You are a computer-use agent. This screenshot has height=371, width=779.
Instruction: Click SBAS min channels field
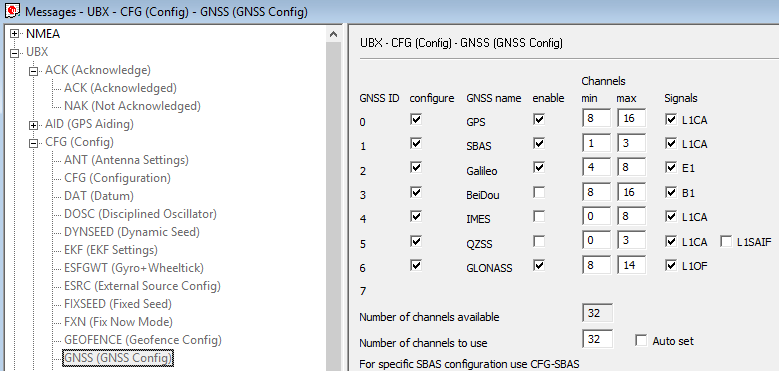point(596,143)
